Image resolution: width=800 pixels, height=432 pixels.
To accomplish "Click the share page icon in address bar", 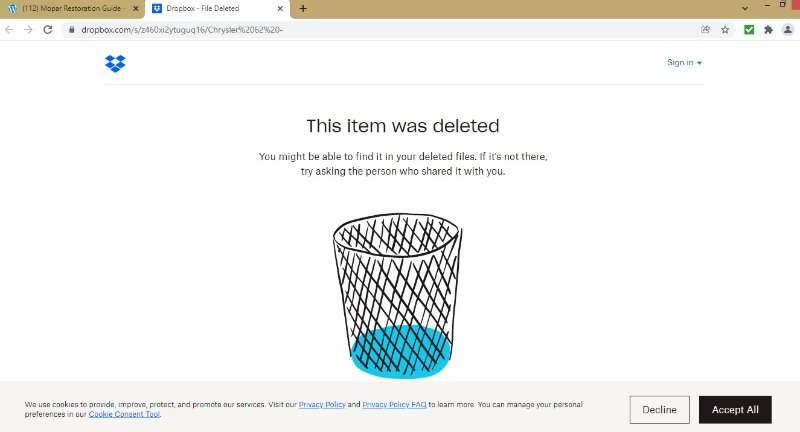I will tap(706, 30).
